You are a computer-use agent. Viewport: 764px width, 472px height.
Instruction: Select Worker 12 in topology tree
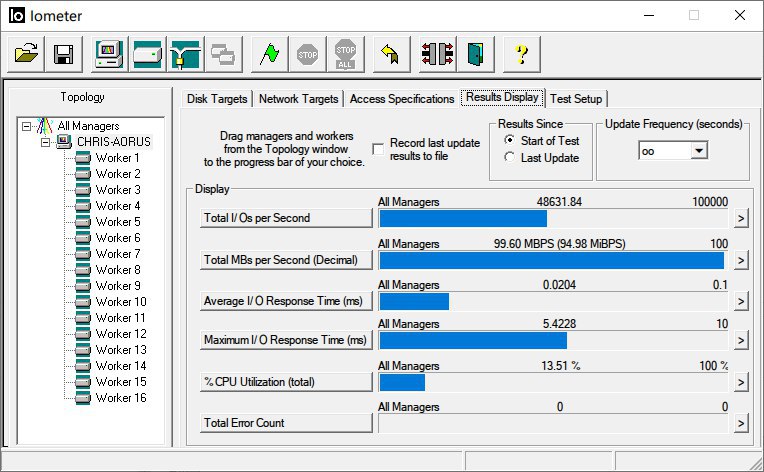click(121, 334)
